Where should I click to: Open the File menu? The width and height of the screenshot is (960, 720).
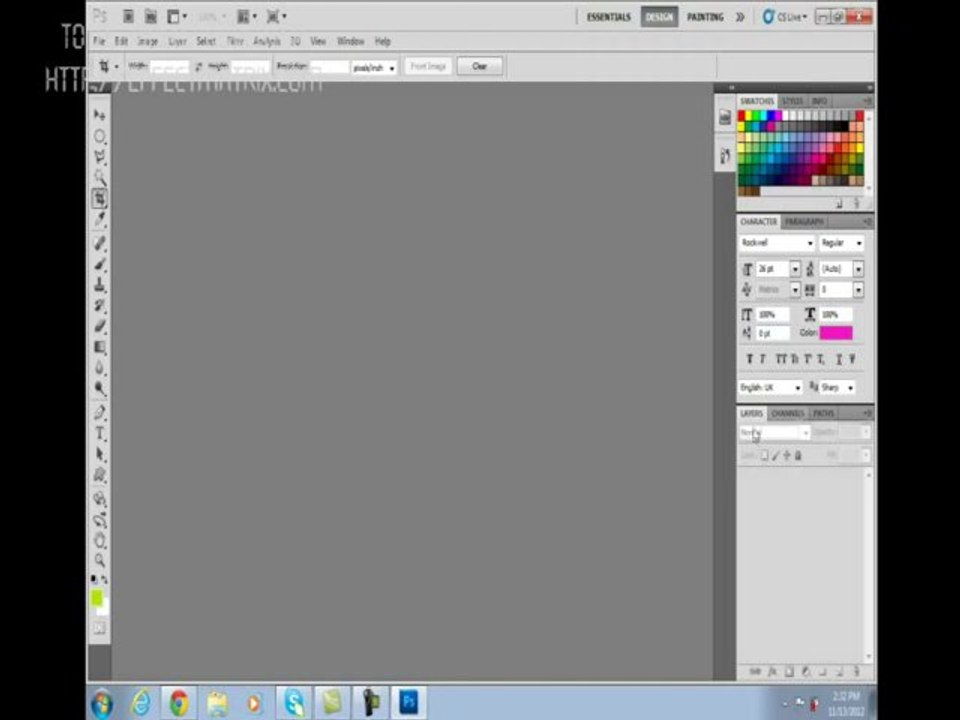(x=99, y=41)
